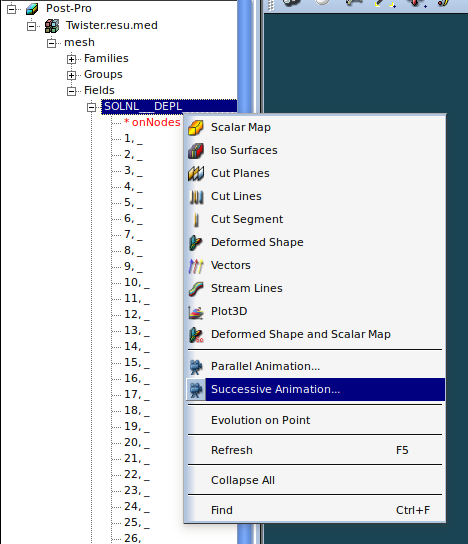Collapse the SOLNL__DEPL field node
468x544 pixels.
tap(92, 107)
